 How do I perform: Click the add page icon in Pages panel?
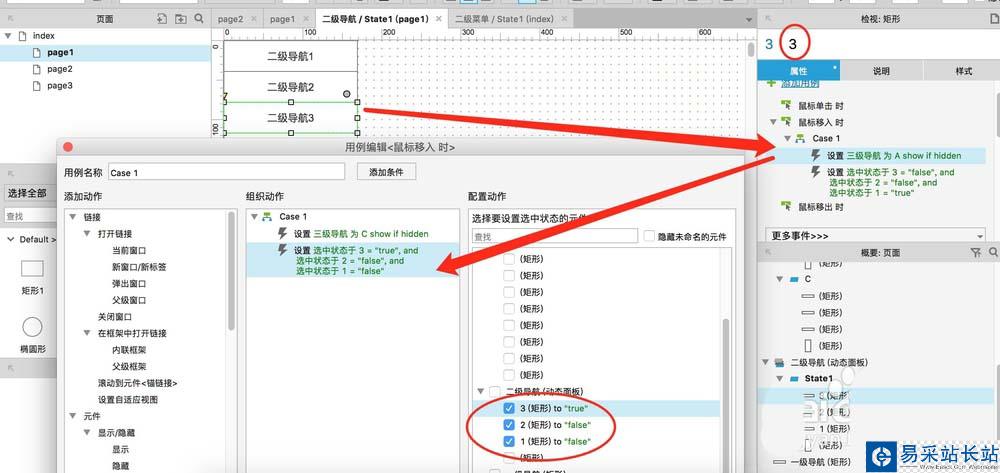tap(162, 18)
